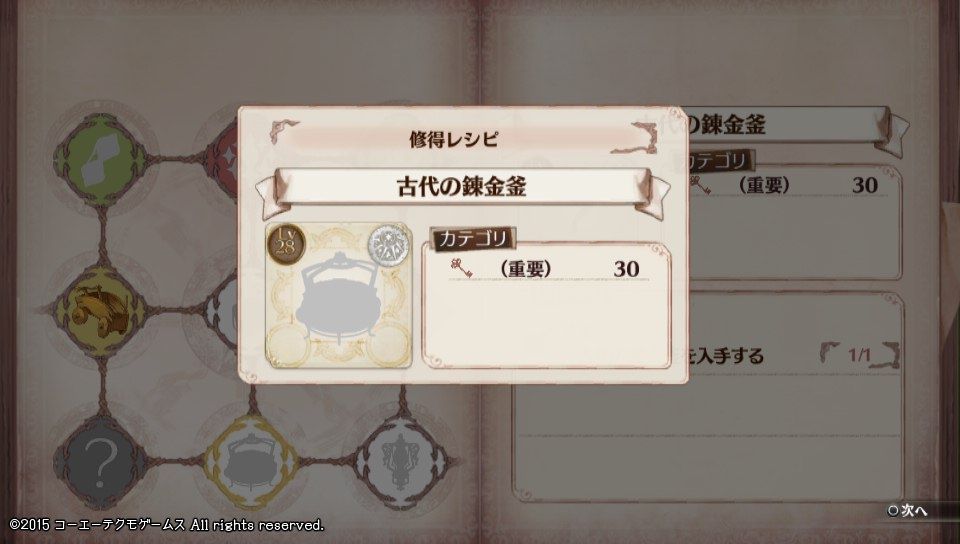
Task: Select the golden cannon recipe node
Action: 100,311
